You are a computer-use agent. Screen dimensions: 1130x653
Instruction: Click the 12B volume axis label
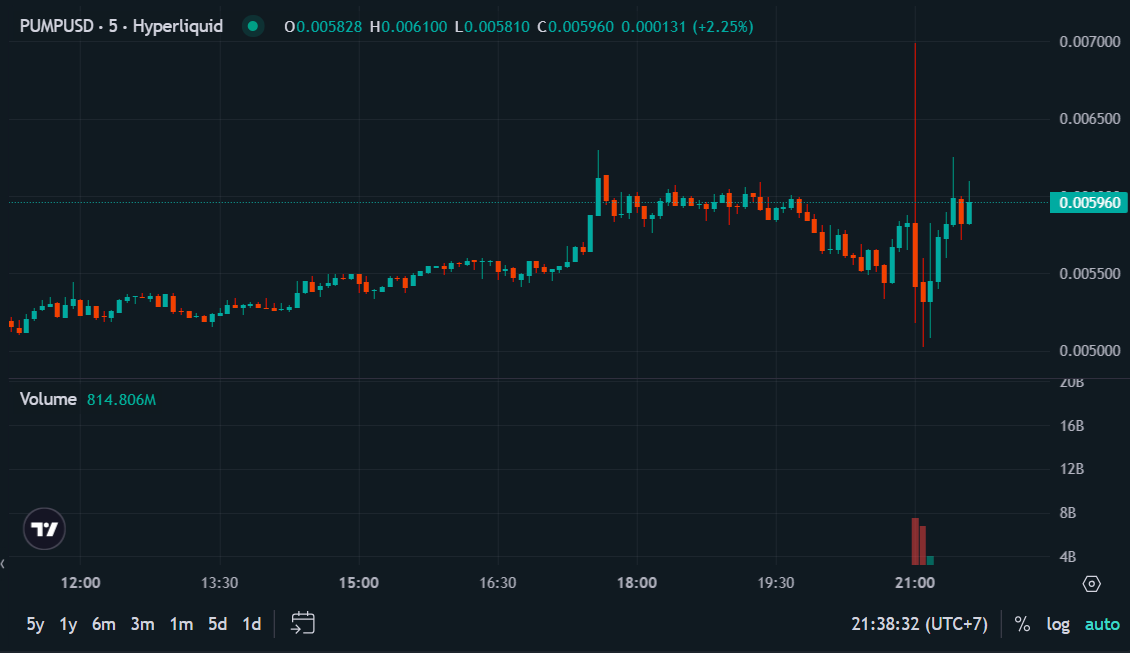[x=1072, y=469]
